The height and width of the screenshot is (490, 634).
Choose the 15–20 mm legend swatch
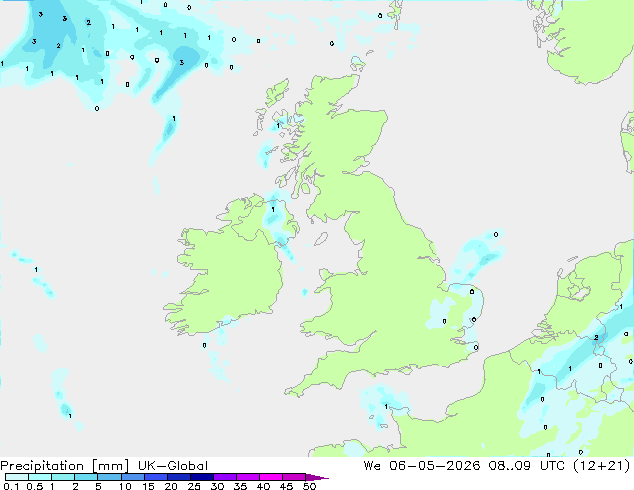pyautogui.click(x=155, y=477)
